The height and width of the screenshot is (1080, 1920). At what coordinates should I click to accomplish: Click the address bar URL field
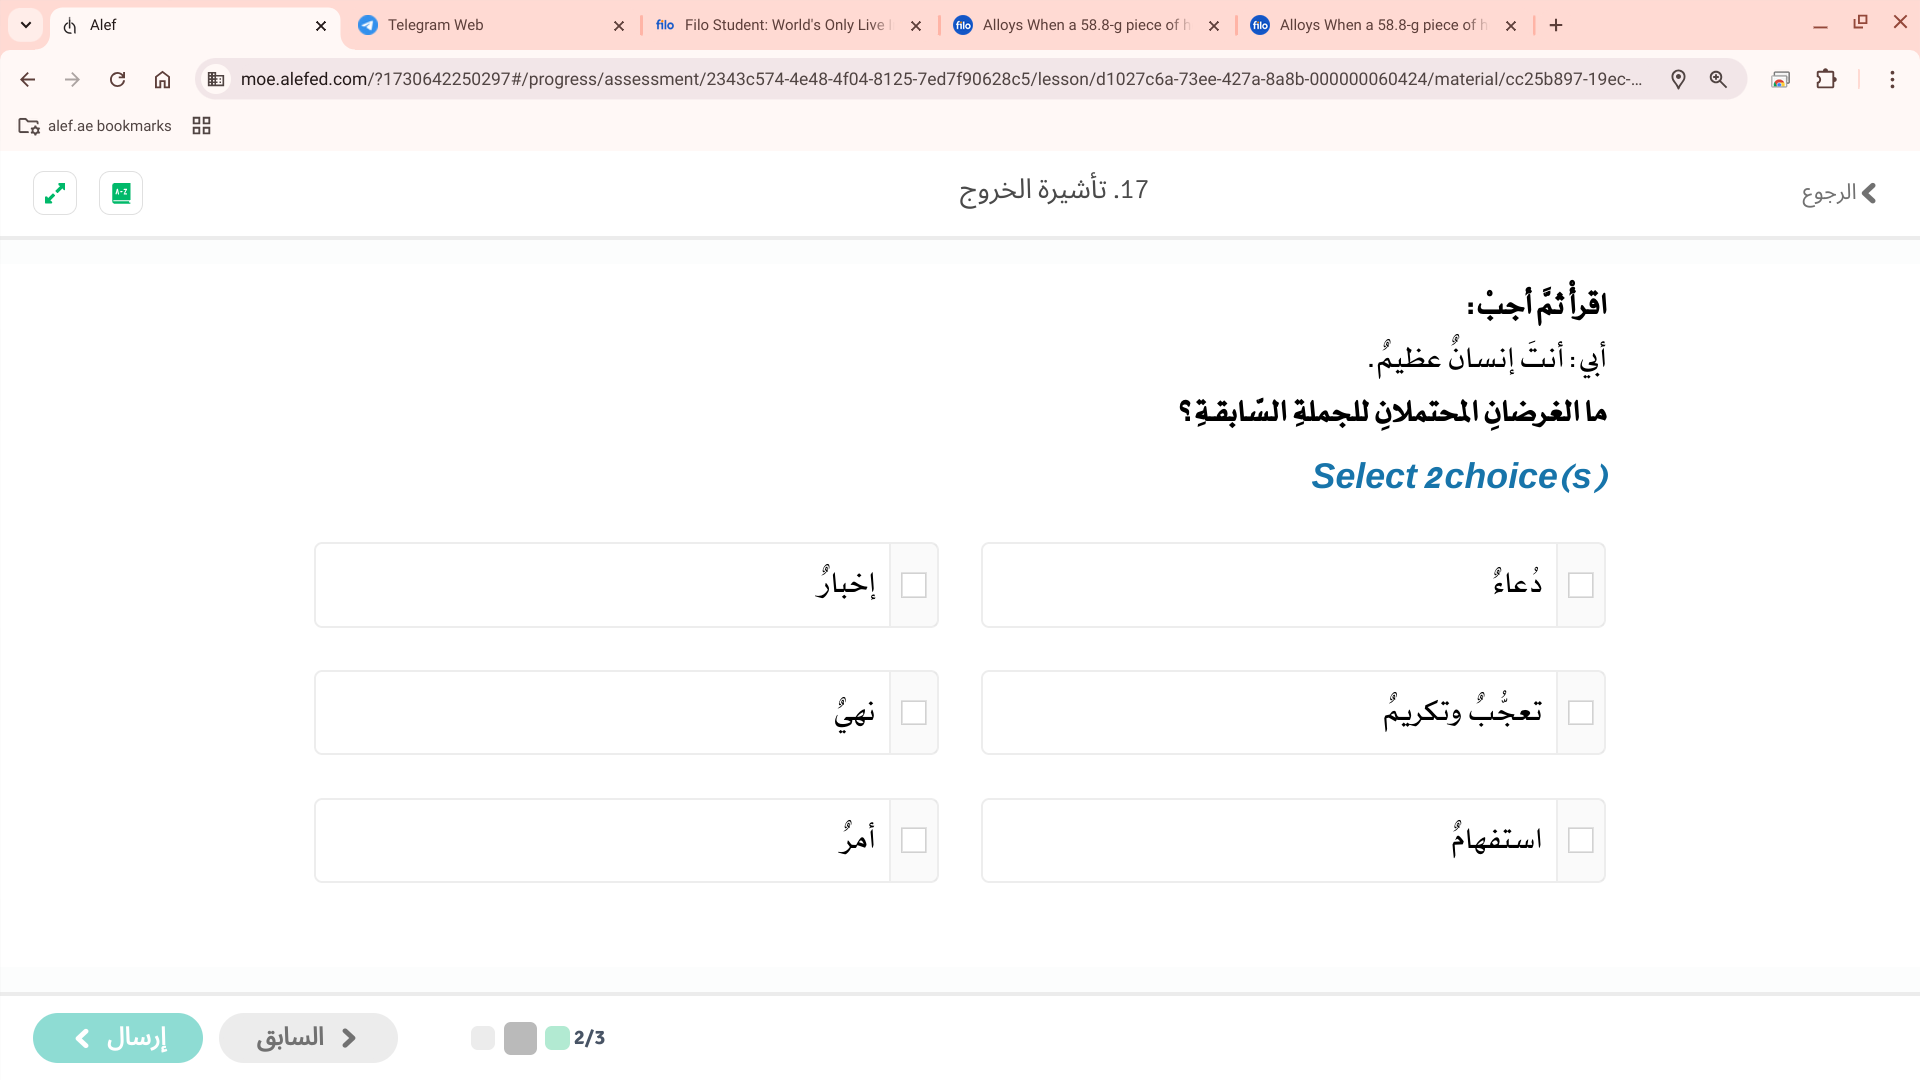(x=940, y=79)
